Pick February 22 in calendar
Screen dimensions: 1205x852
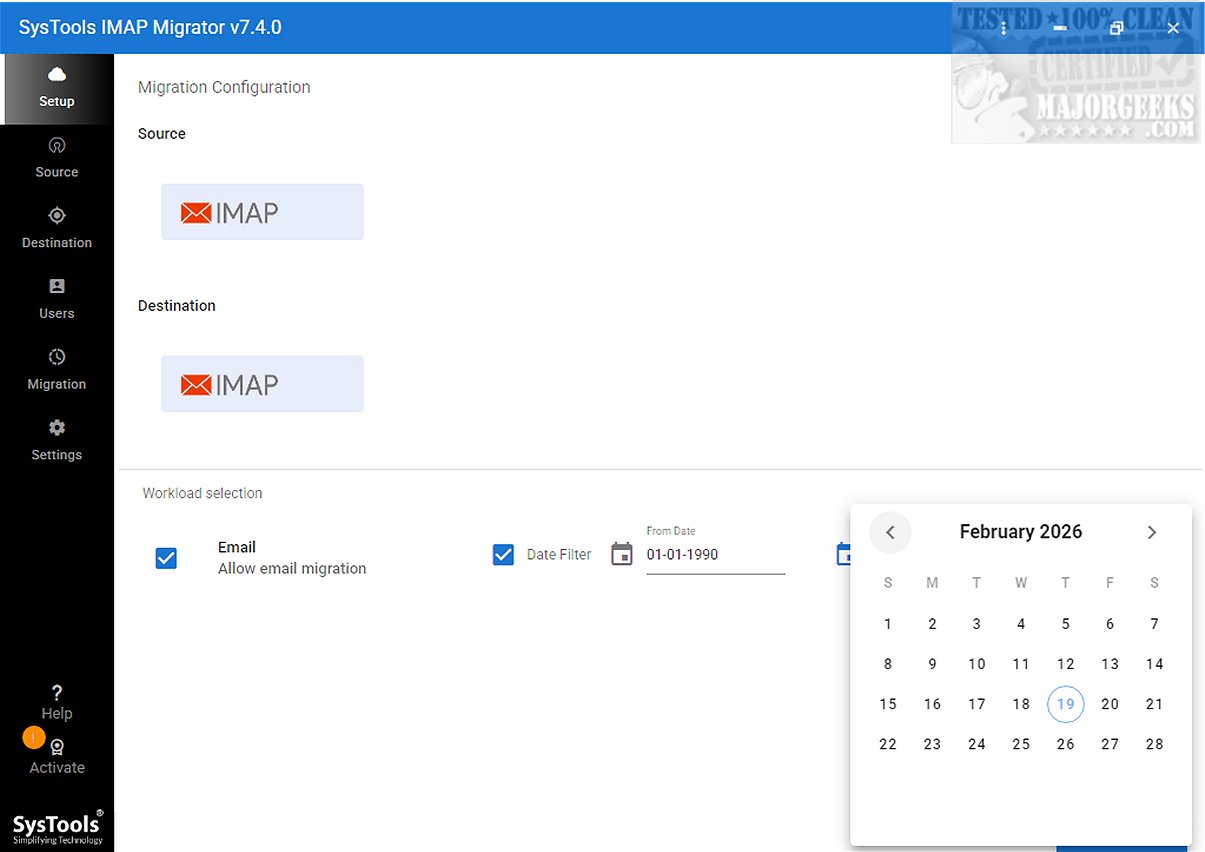pyautogui.click(x=888, y=744)
